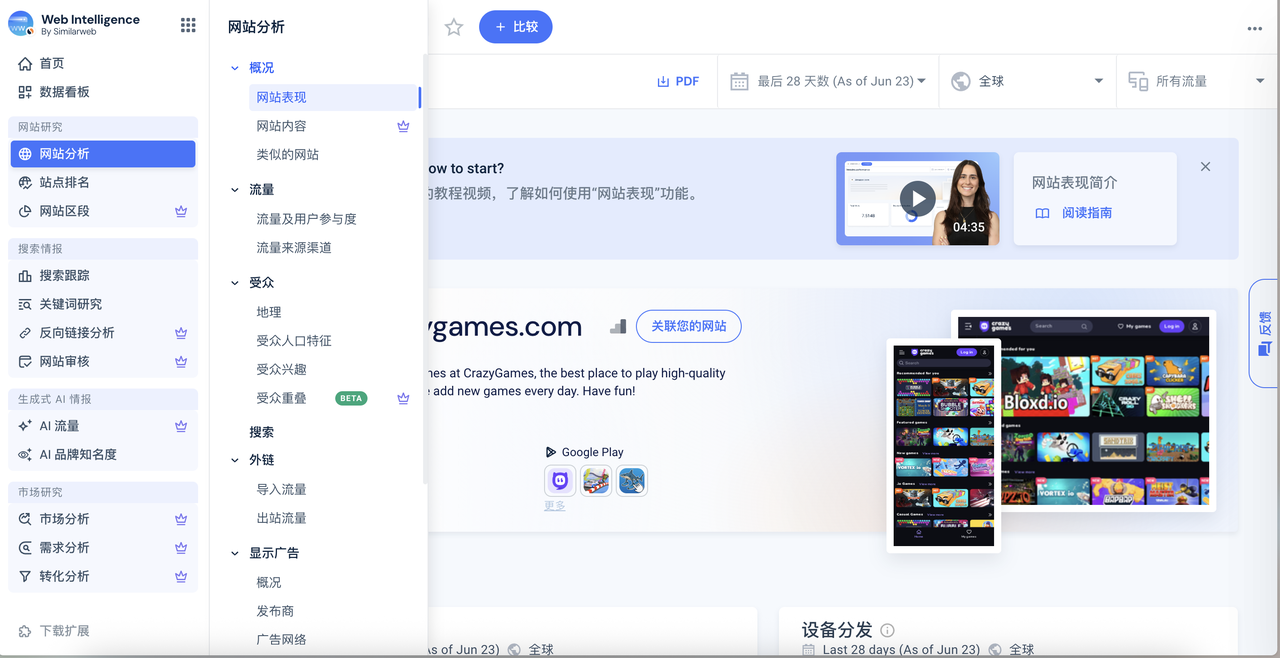This screenshot has width=1280, height=658.
Task: Play the tutorial video
Action: point(917,198)
